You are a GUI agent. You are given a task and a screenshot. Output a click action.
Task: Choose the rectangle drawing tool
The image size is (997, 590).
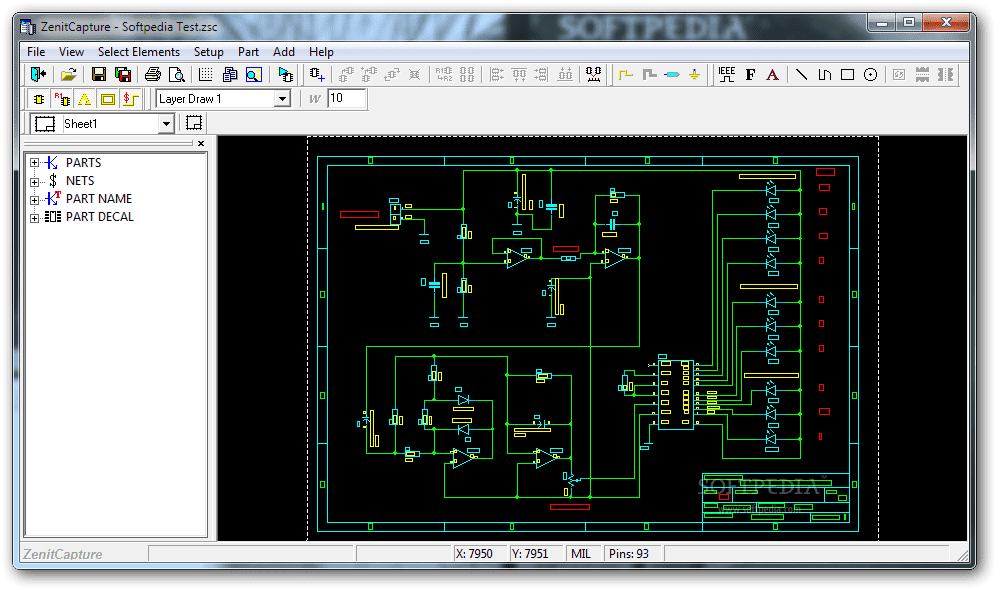[847, 74]
